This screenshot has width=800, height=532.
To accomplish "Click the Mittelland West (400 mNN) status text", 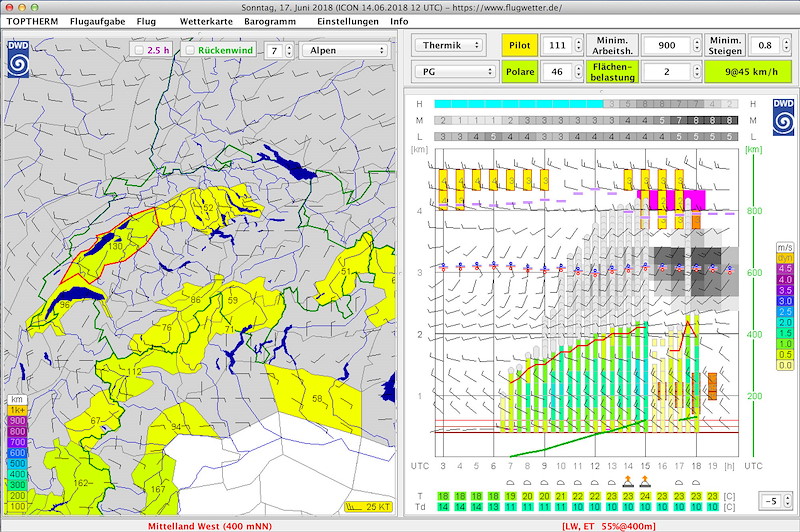I will 210,526.
